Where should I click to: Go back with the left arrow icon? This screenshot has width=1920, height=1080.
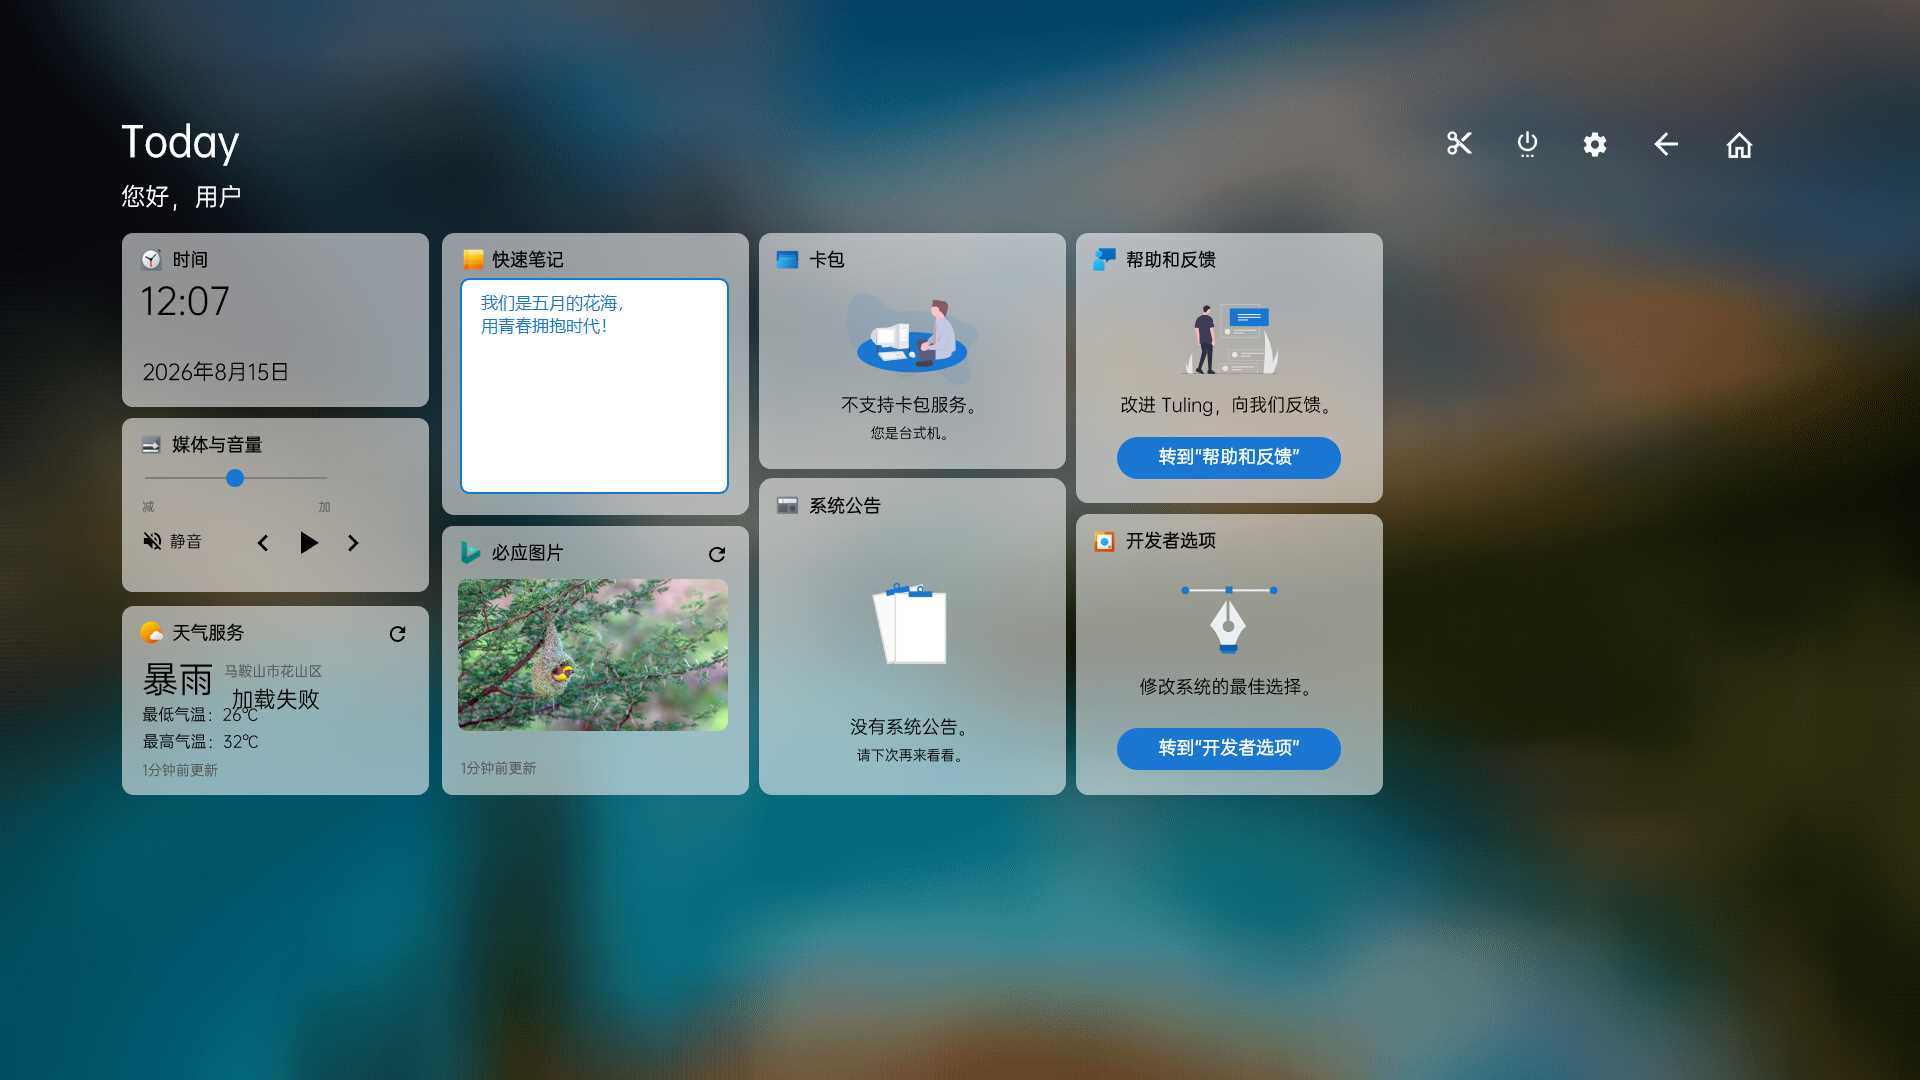[x=1665, y=144]
